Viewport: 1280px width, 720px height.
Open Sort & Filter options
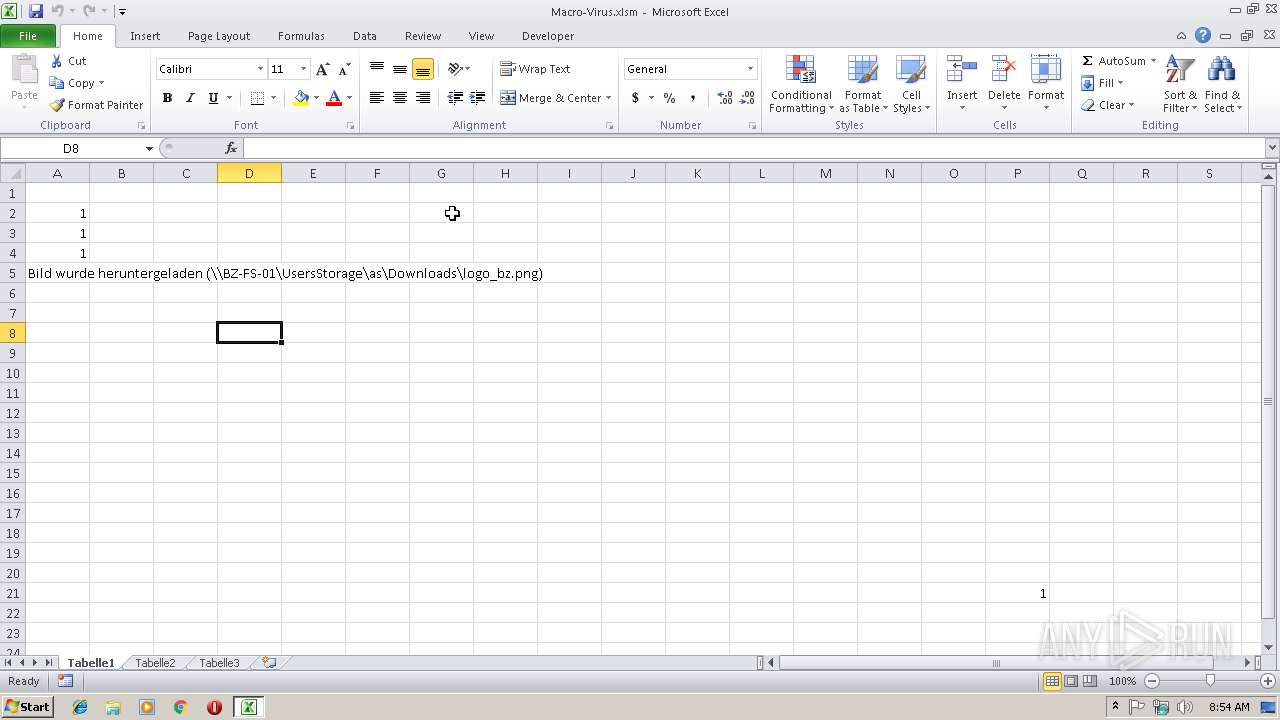coord(1180,84)
